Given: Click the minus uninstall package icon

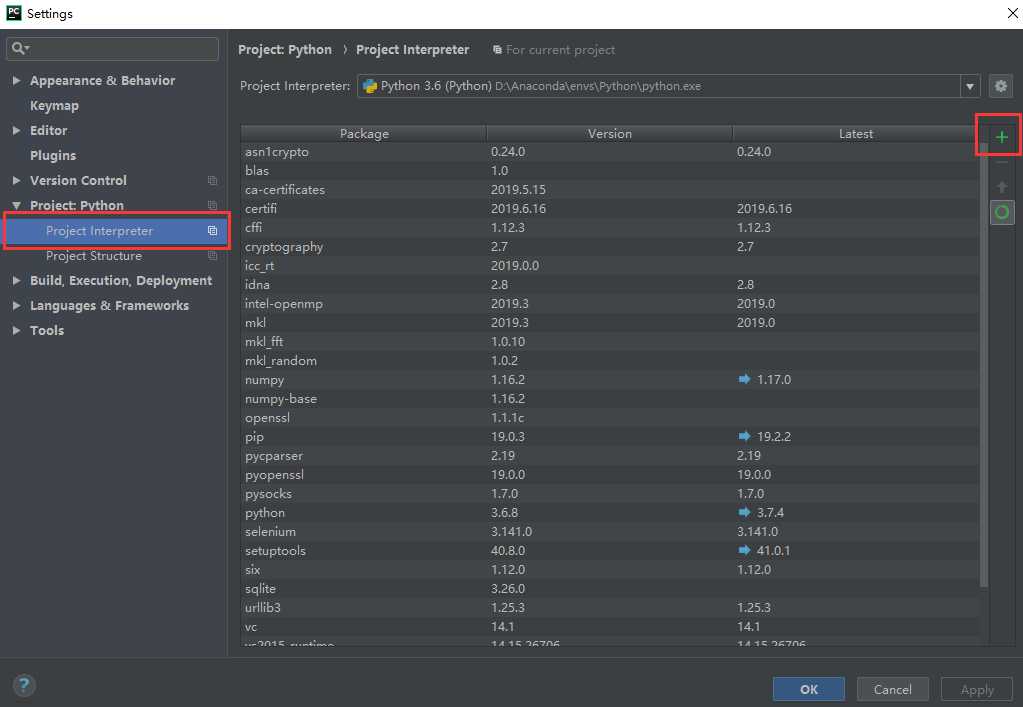Looking at the screenshot, I should click(x=1001, y=162).
